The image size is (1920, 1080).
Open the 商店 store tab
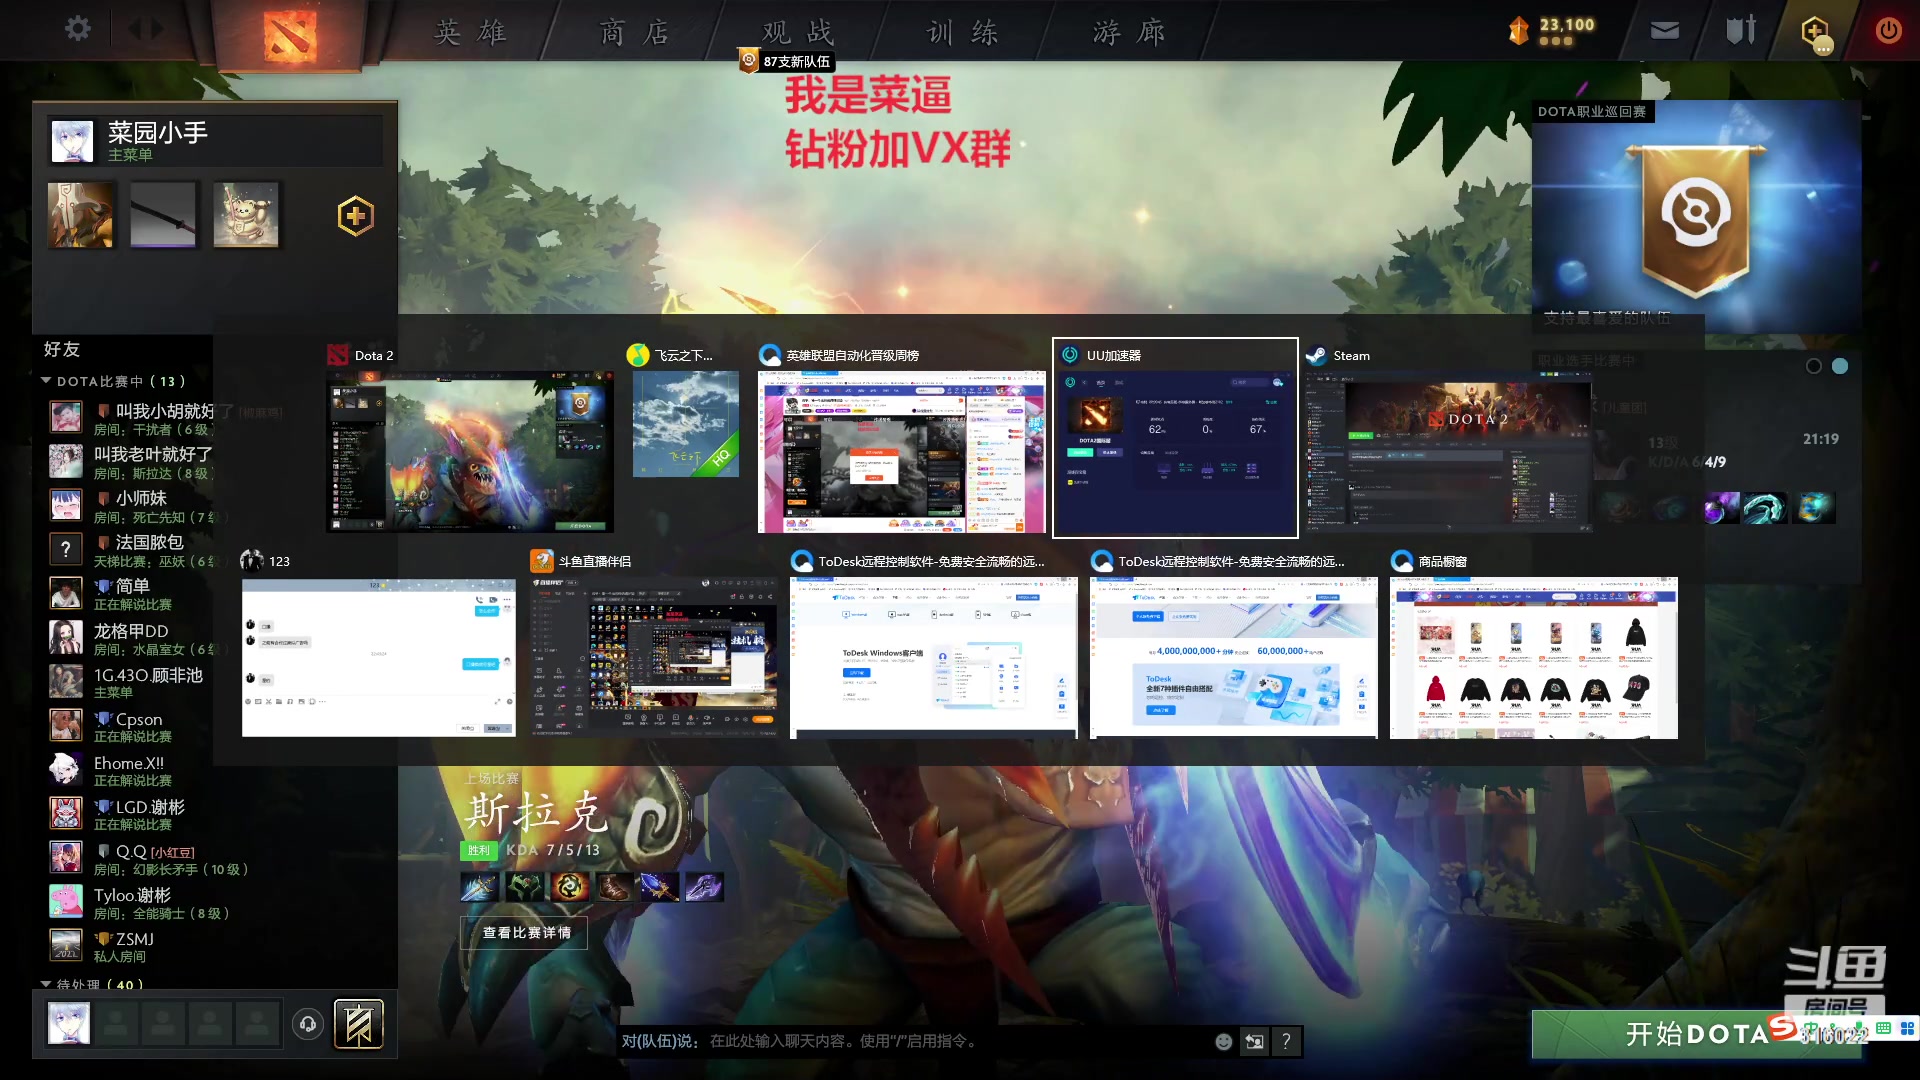click(x=634, y=33)
